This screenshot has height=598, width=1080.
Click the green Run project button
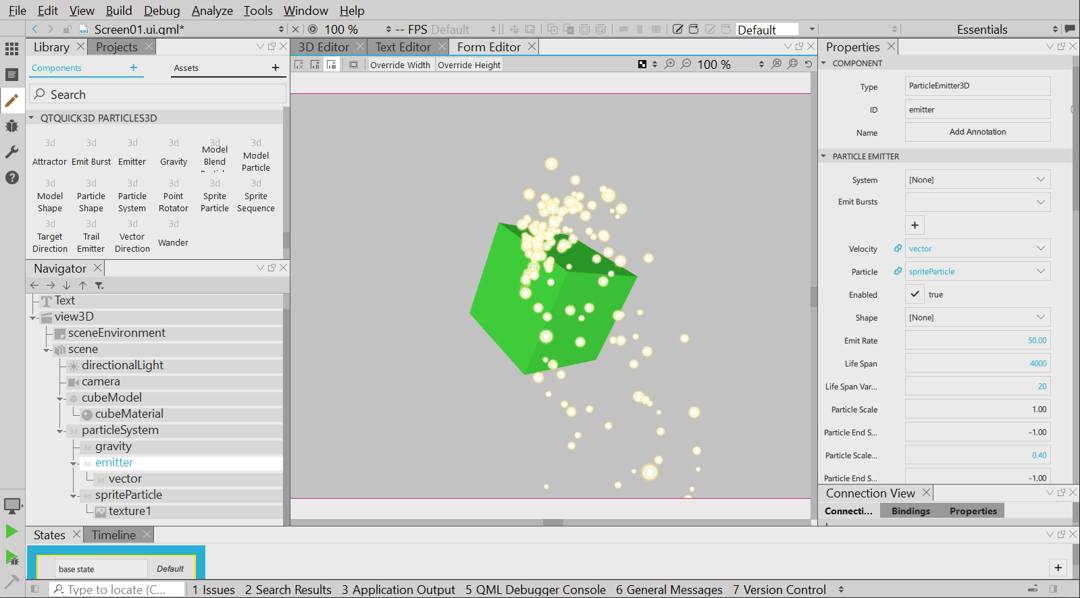click(12, 532)
